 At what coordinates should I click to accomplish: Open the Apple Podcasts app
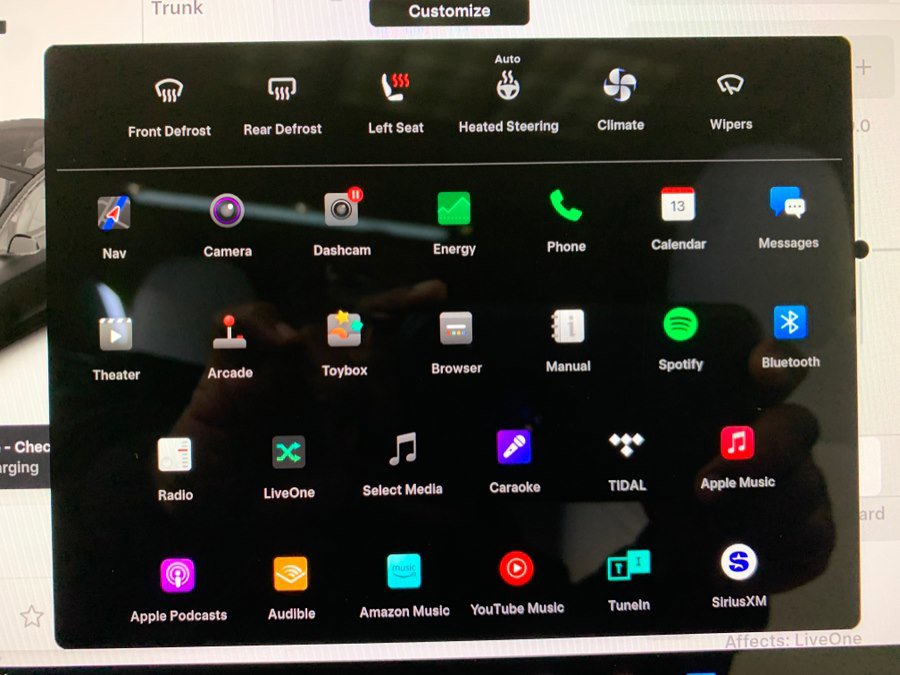[x=177, y=575]
